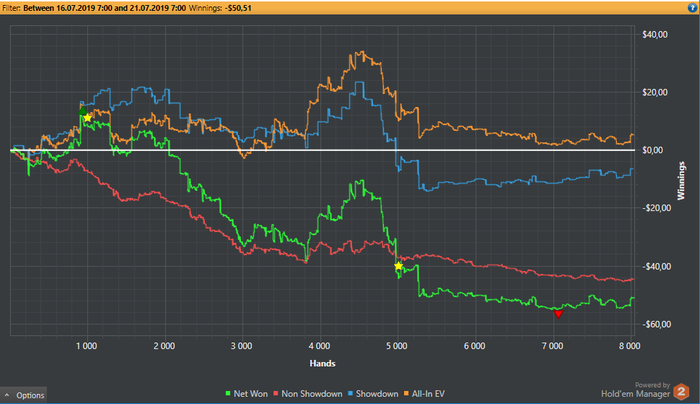Click the Hold'em Manager 2 logo icon

click(681, 392)
